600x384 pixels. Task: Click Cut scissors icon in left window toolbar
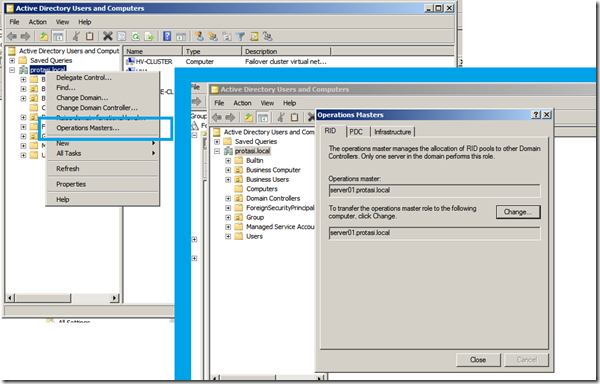click(76, 36)
